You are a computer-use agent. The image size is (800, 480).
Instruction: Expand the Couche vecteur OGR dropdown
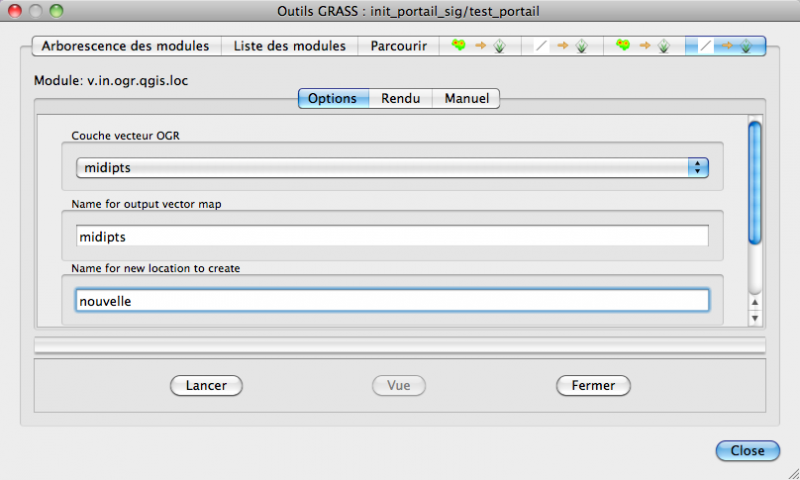pos(392,168)
